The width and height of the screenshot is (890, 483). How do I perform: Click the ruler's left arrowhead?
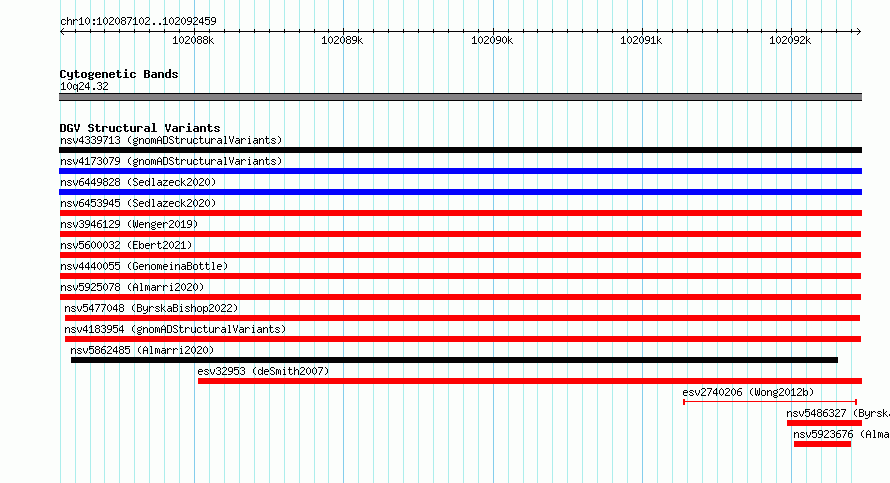[x=62, y=32]
